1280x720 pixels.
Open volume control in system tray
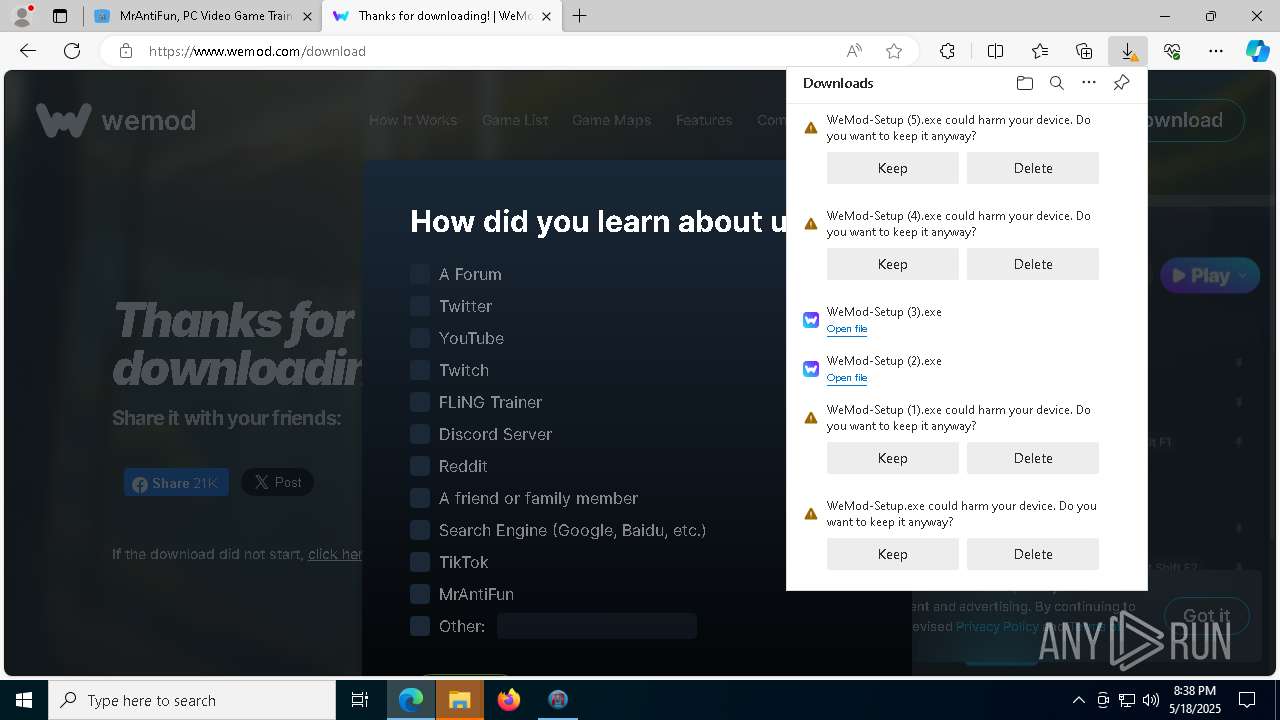pos(1150,700)
